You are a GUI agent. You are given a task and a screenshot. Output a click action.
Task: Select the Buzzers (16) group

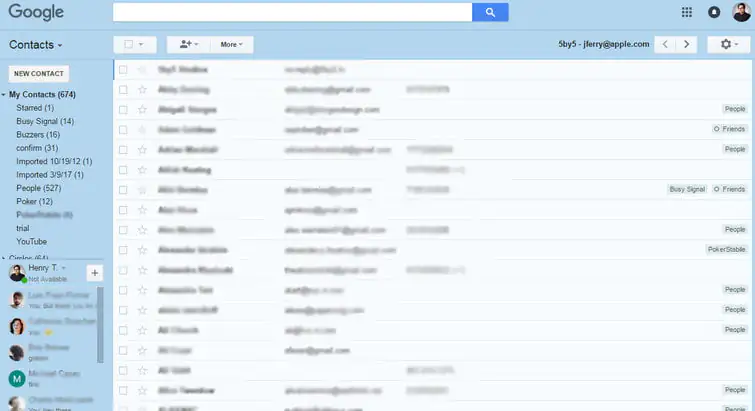click(x=38, y=135)
